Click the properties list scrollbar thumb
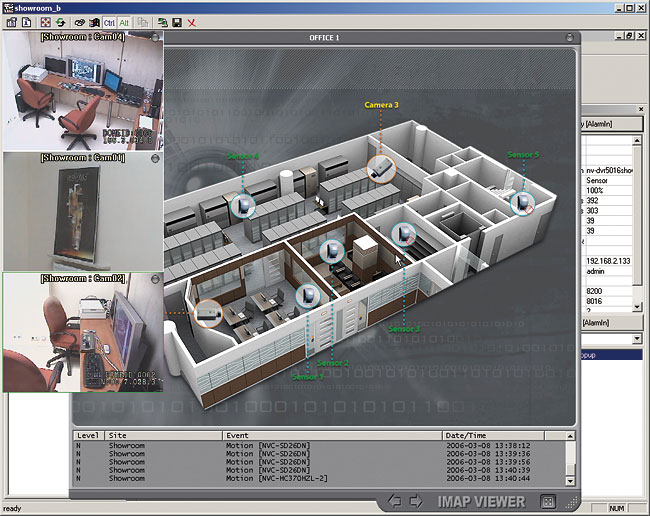This screenshot has width=650, height=516. [x=637, y=216]
